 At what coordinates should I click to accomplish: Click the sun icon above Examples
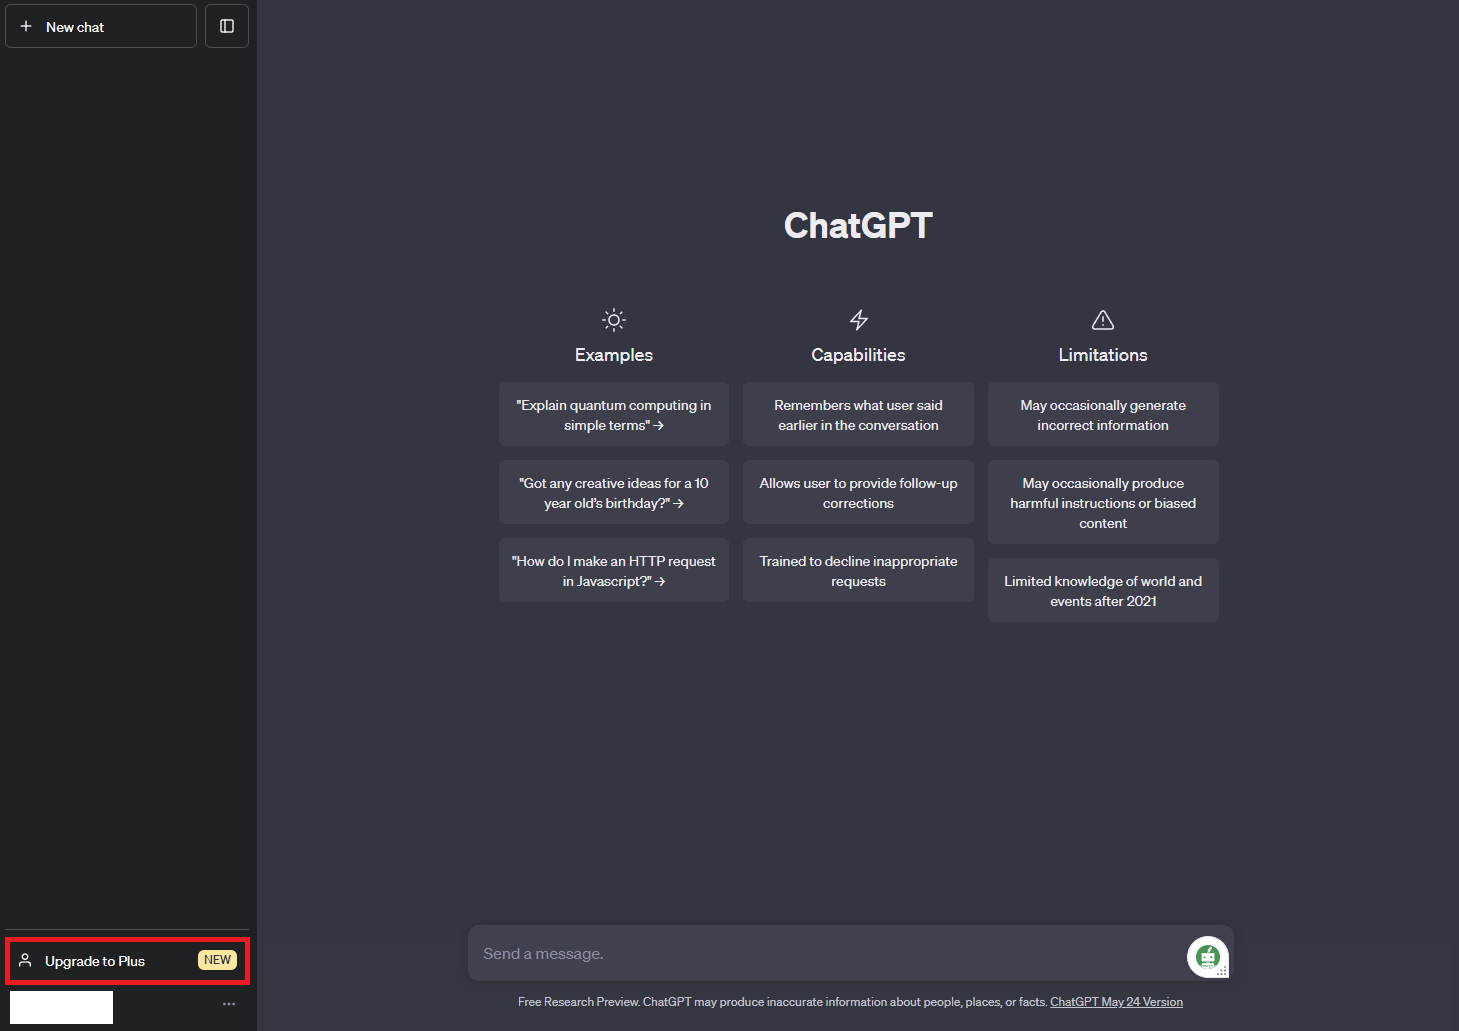[614, 320]
